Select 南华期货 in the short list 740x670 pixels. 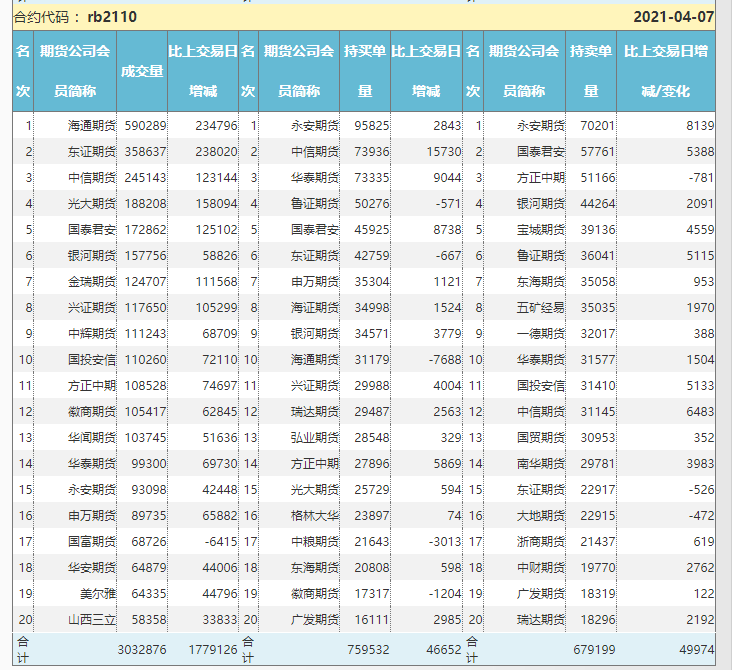point(540,463)
